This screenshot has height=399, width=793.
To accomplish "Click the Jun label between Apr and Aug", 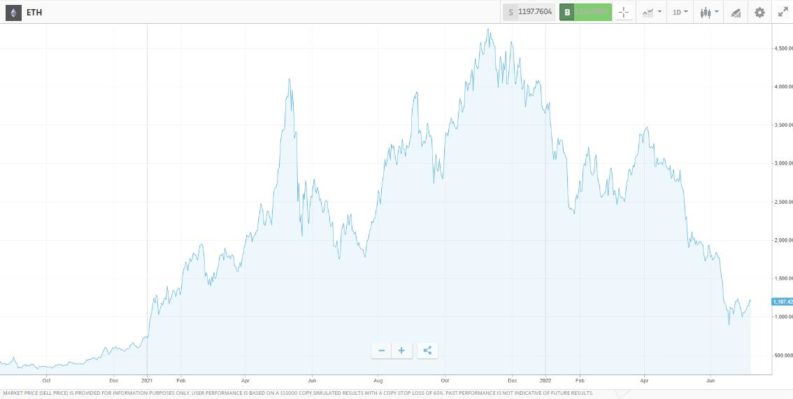I will pyautogui.click(x=312, y=380).
